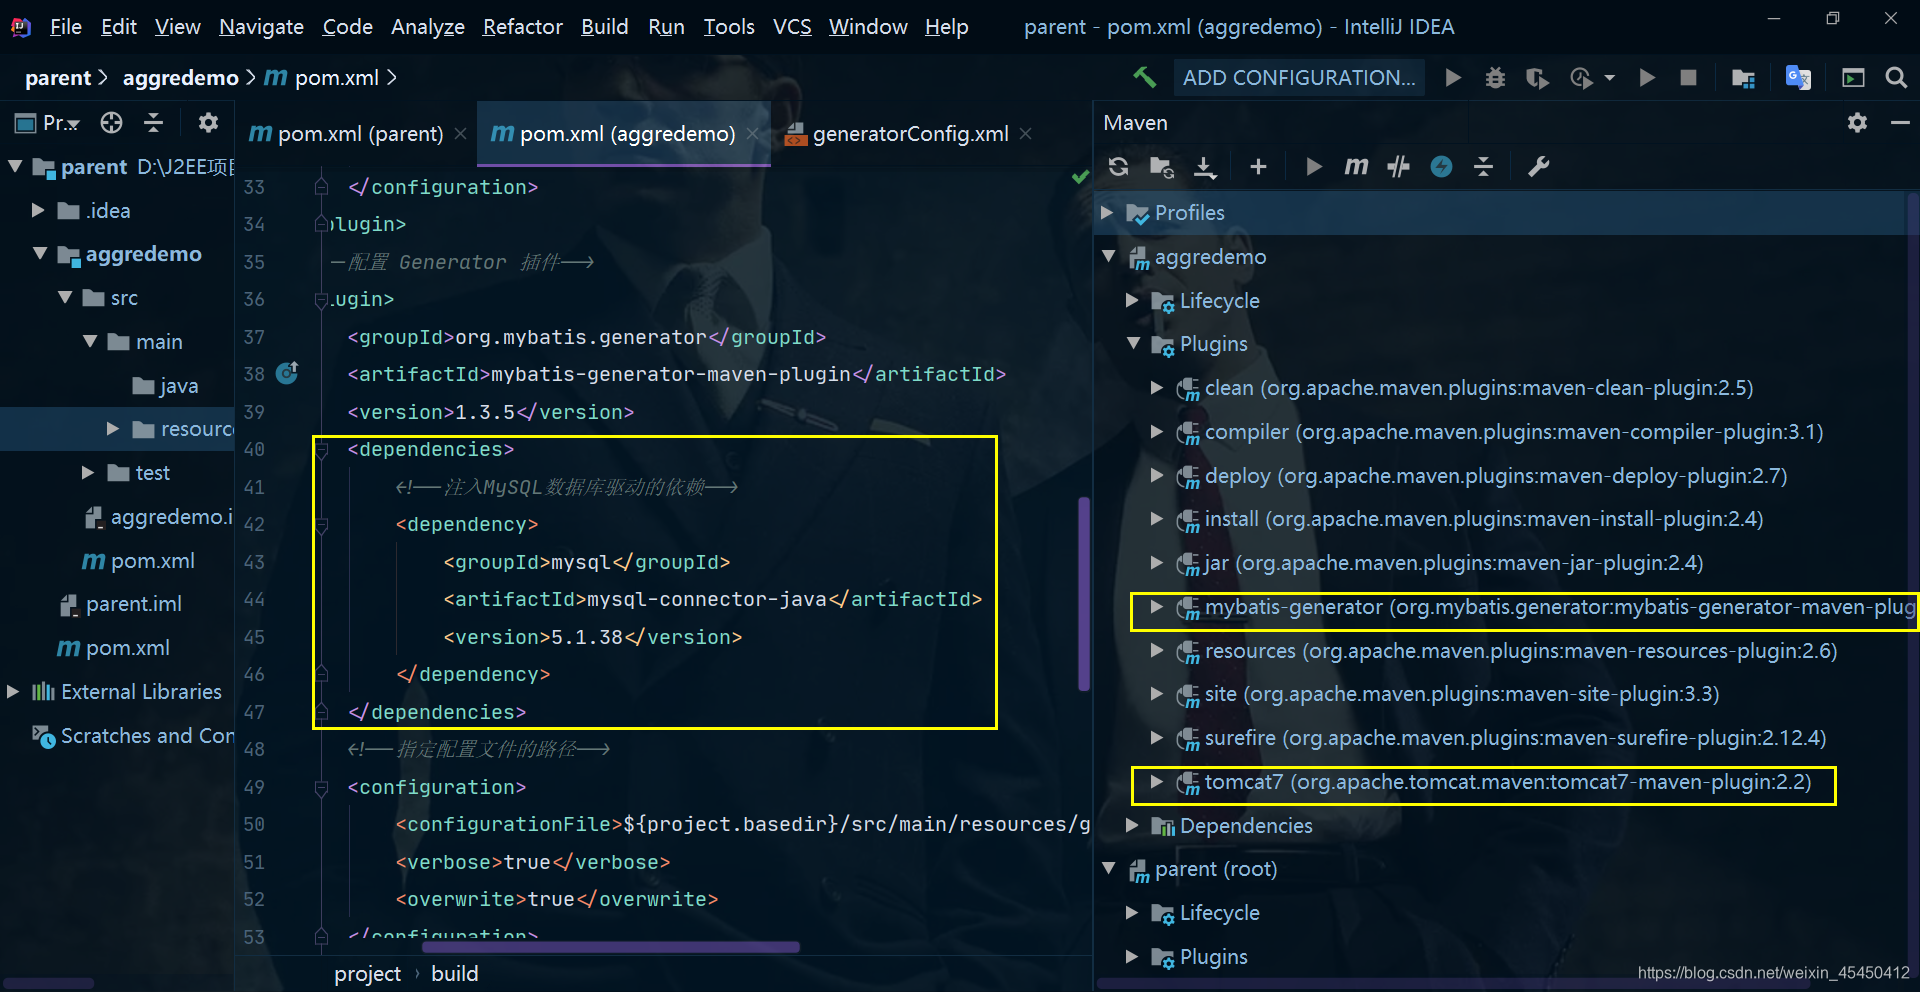The width and height of the screenshot is (1920, 992).
Task: Open the Refactor menu
Action: click(523, 27)
